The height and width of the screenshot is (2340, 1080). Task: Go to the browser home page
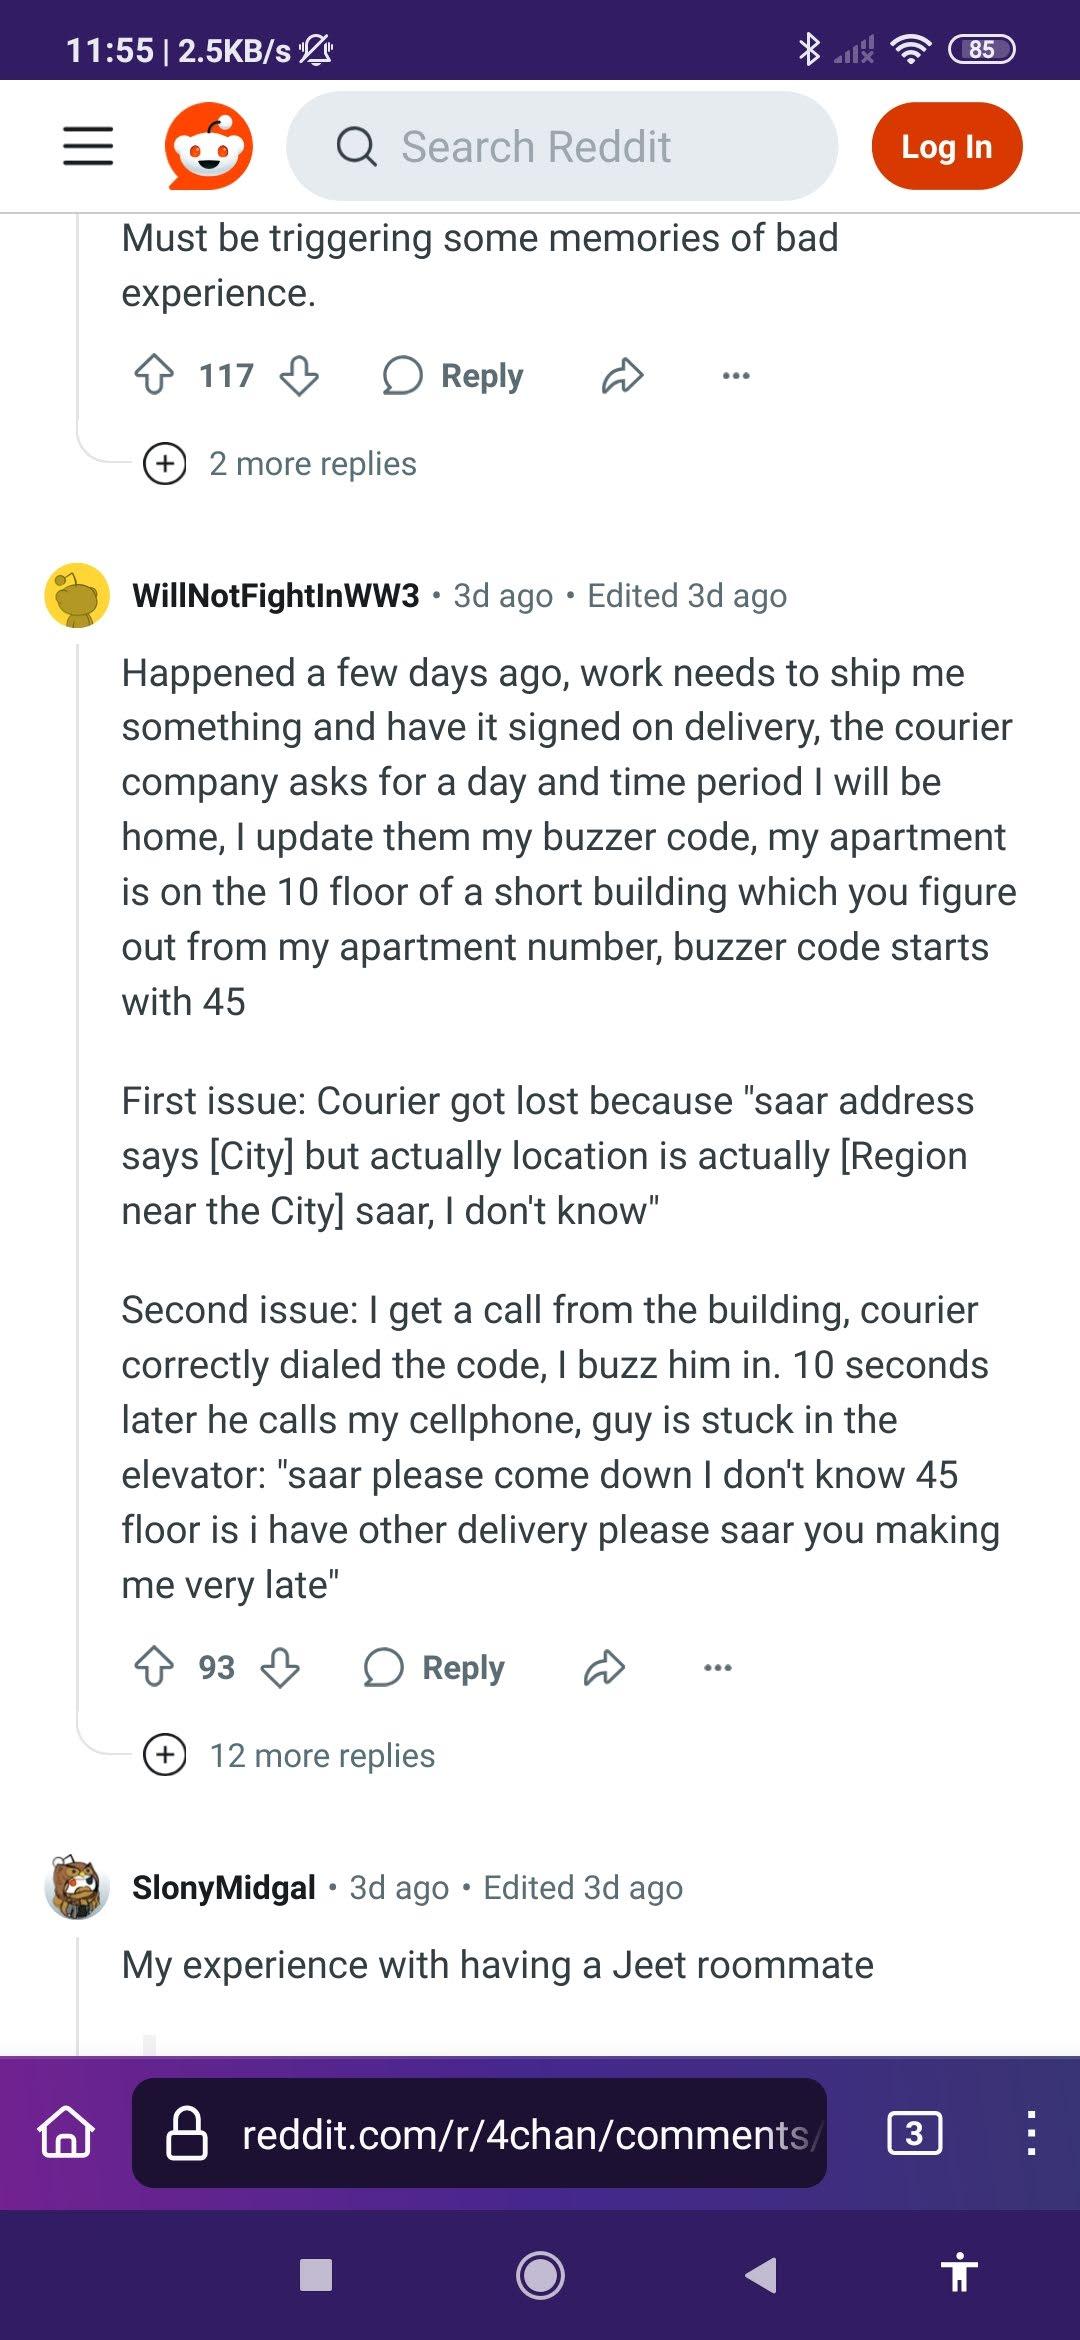pyautogui.click(x=66, y=2133)
